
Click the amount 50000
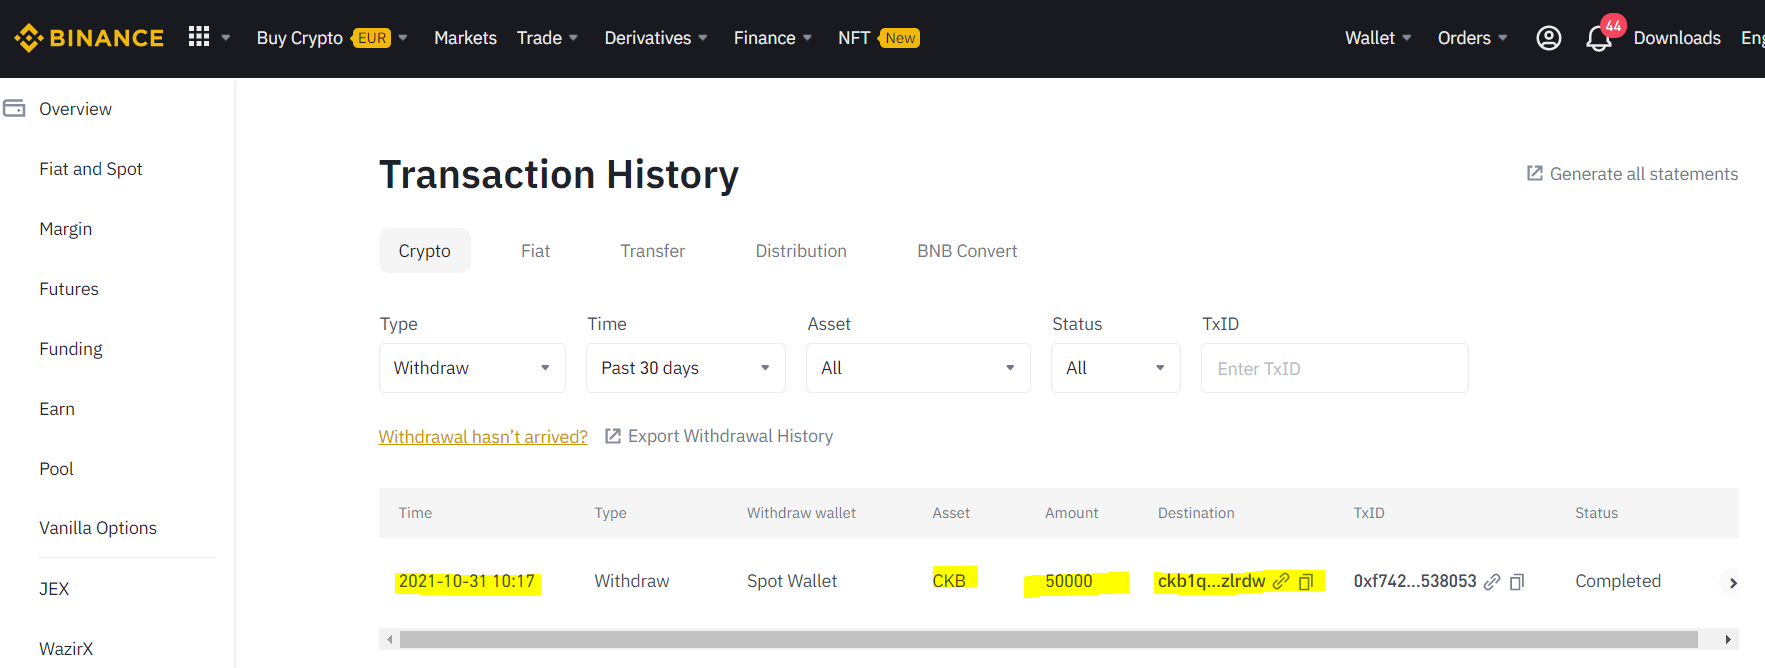(x=1069, y=581)
